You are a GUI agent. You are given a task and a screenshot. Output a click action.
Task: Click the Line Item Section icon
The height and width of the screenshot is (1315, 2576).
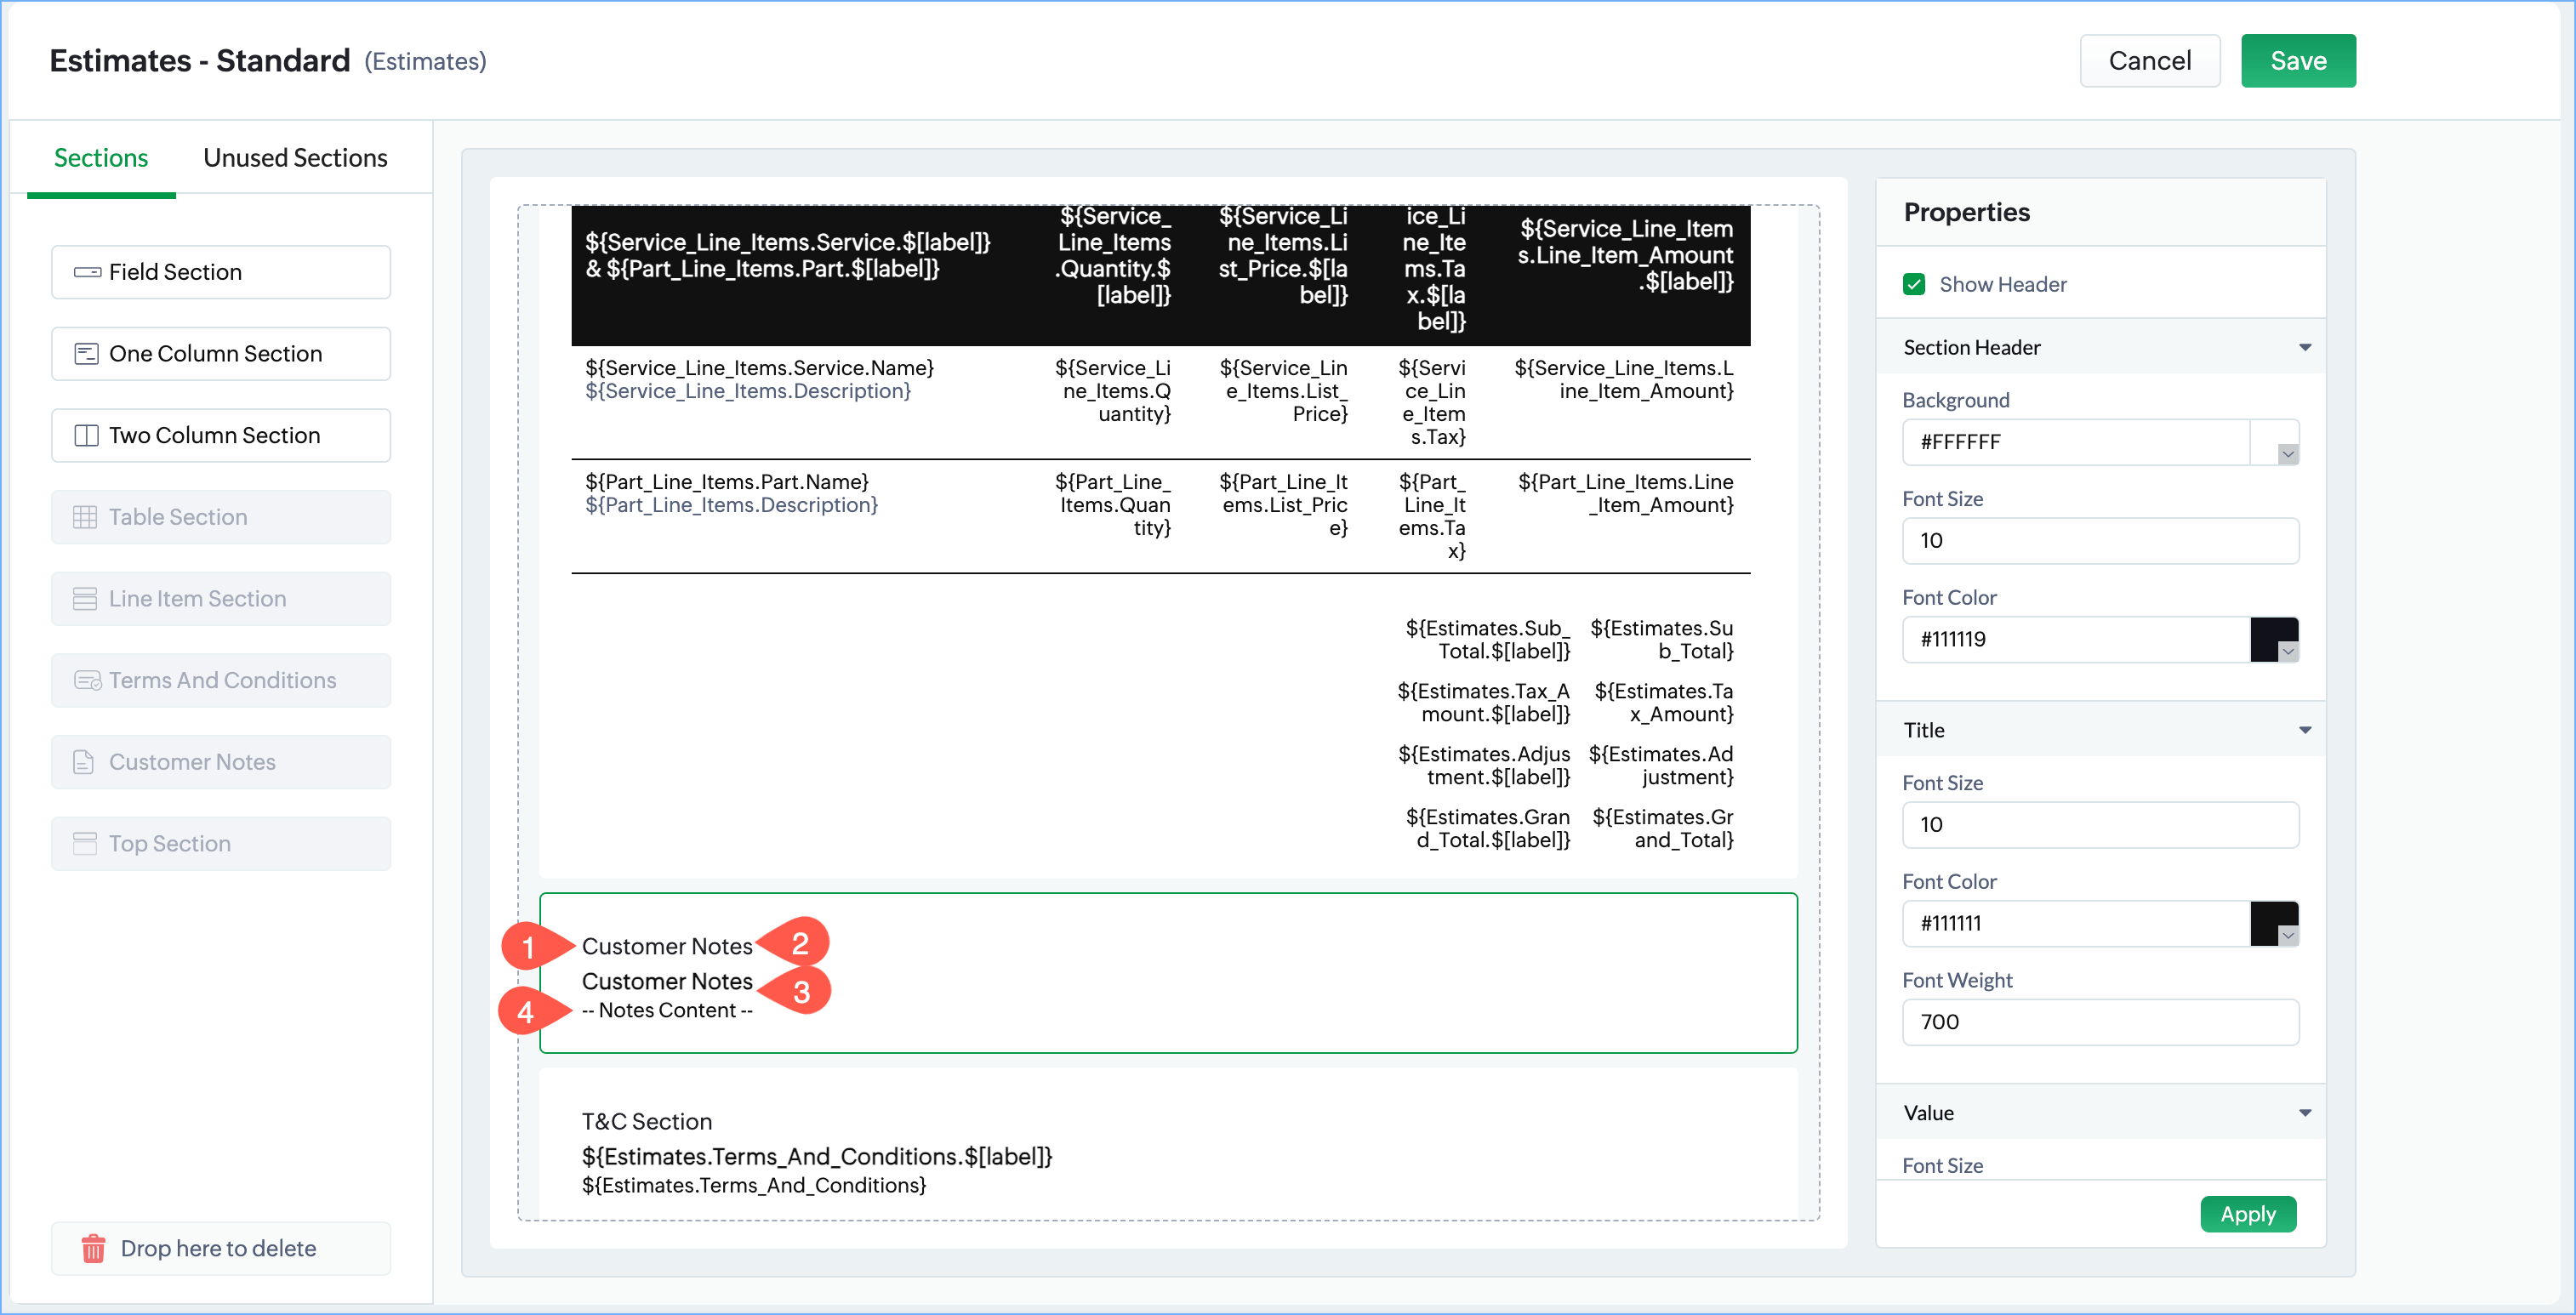[x=85, y=599]
